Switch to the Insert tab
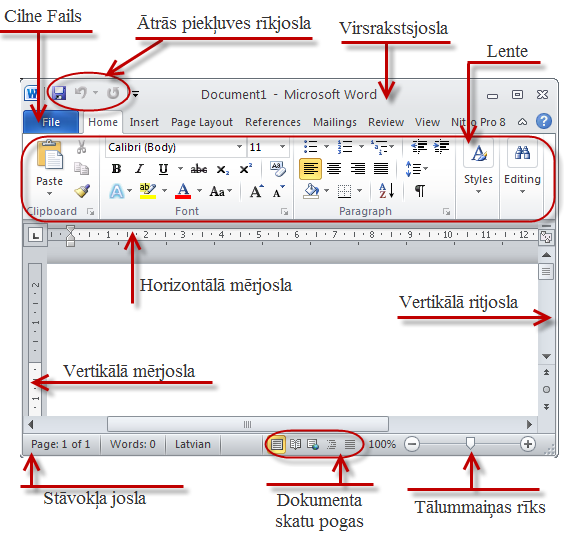This screenshot has height=533, width=571. click(x=144, y=122)
